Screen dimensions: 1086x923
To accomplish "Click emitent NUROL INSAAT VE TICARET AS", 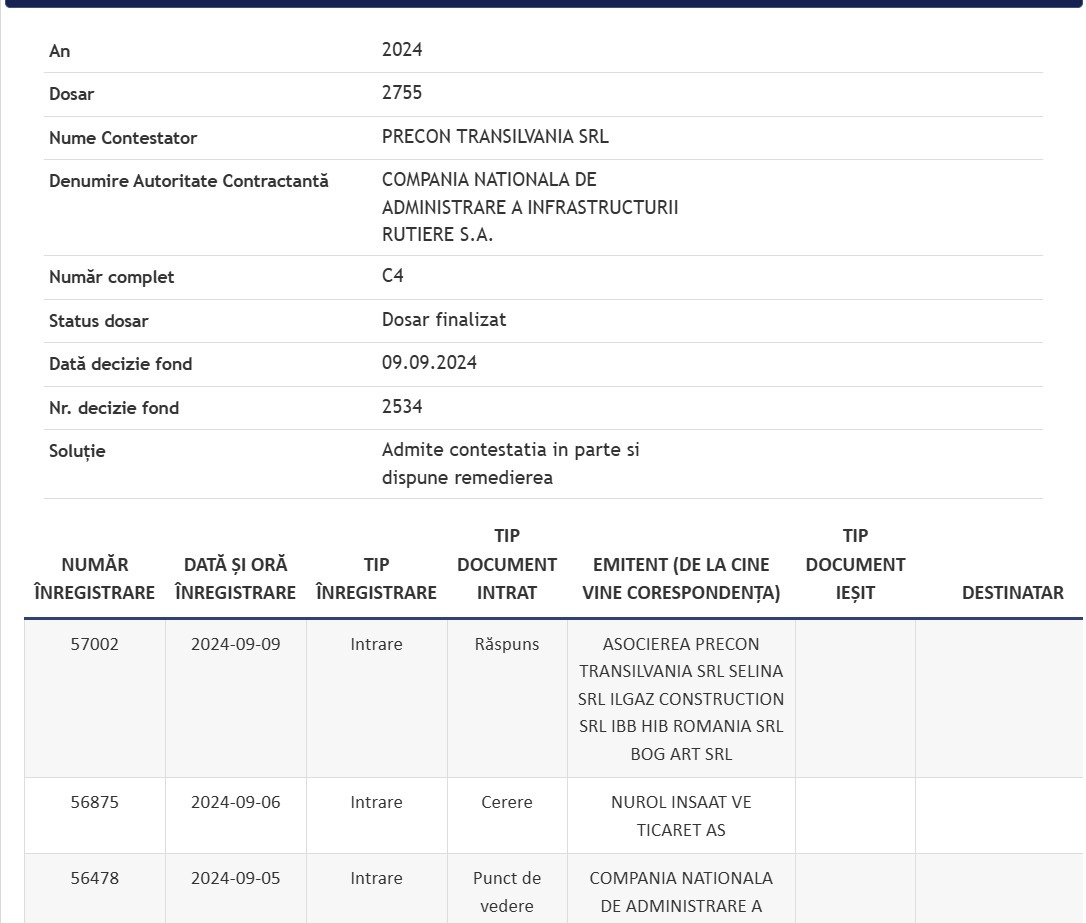I will (x=681, y=816).
